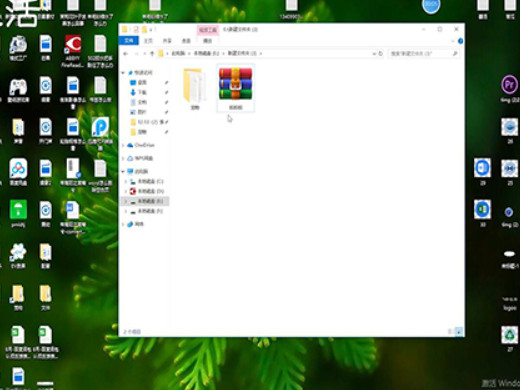Open the Premiere Pro desktop icon

[509, 89]
